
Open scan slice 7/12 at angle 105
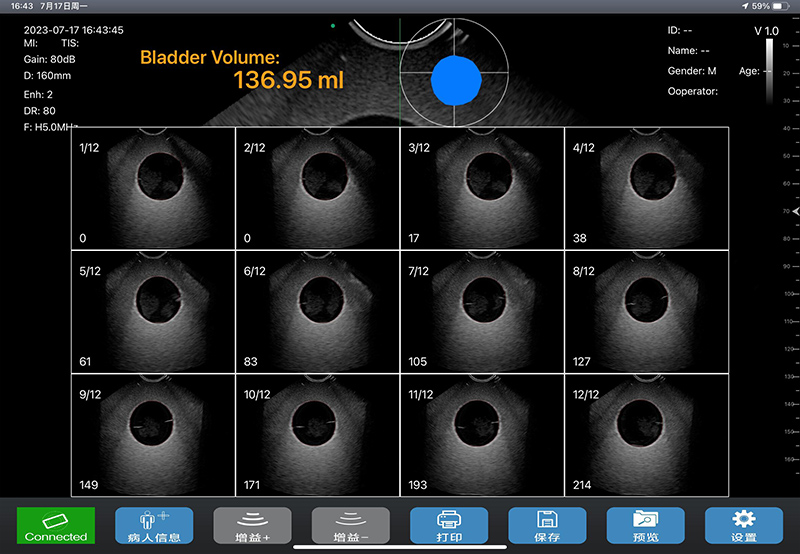coord(482,310)
